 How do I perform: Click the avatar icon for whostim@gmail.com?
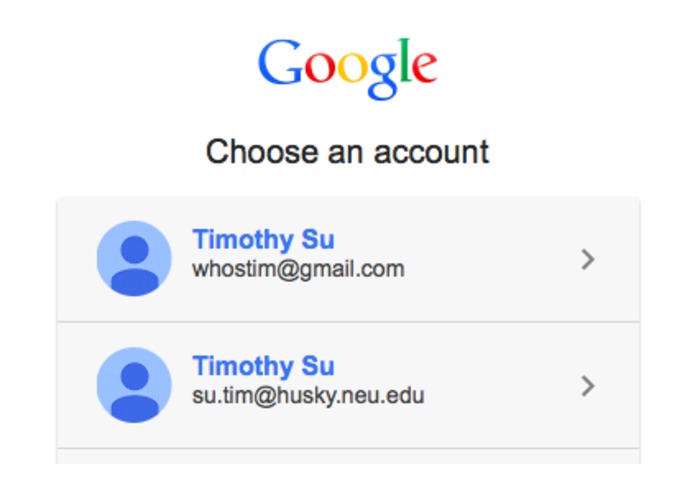tap(134, 258)
